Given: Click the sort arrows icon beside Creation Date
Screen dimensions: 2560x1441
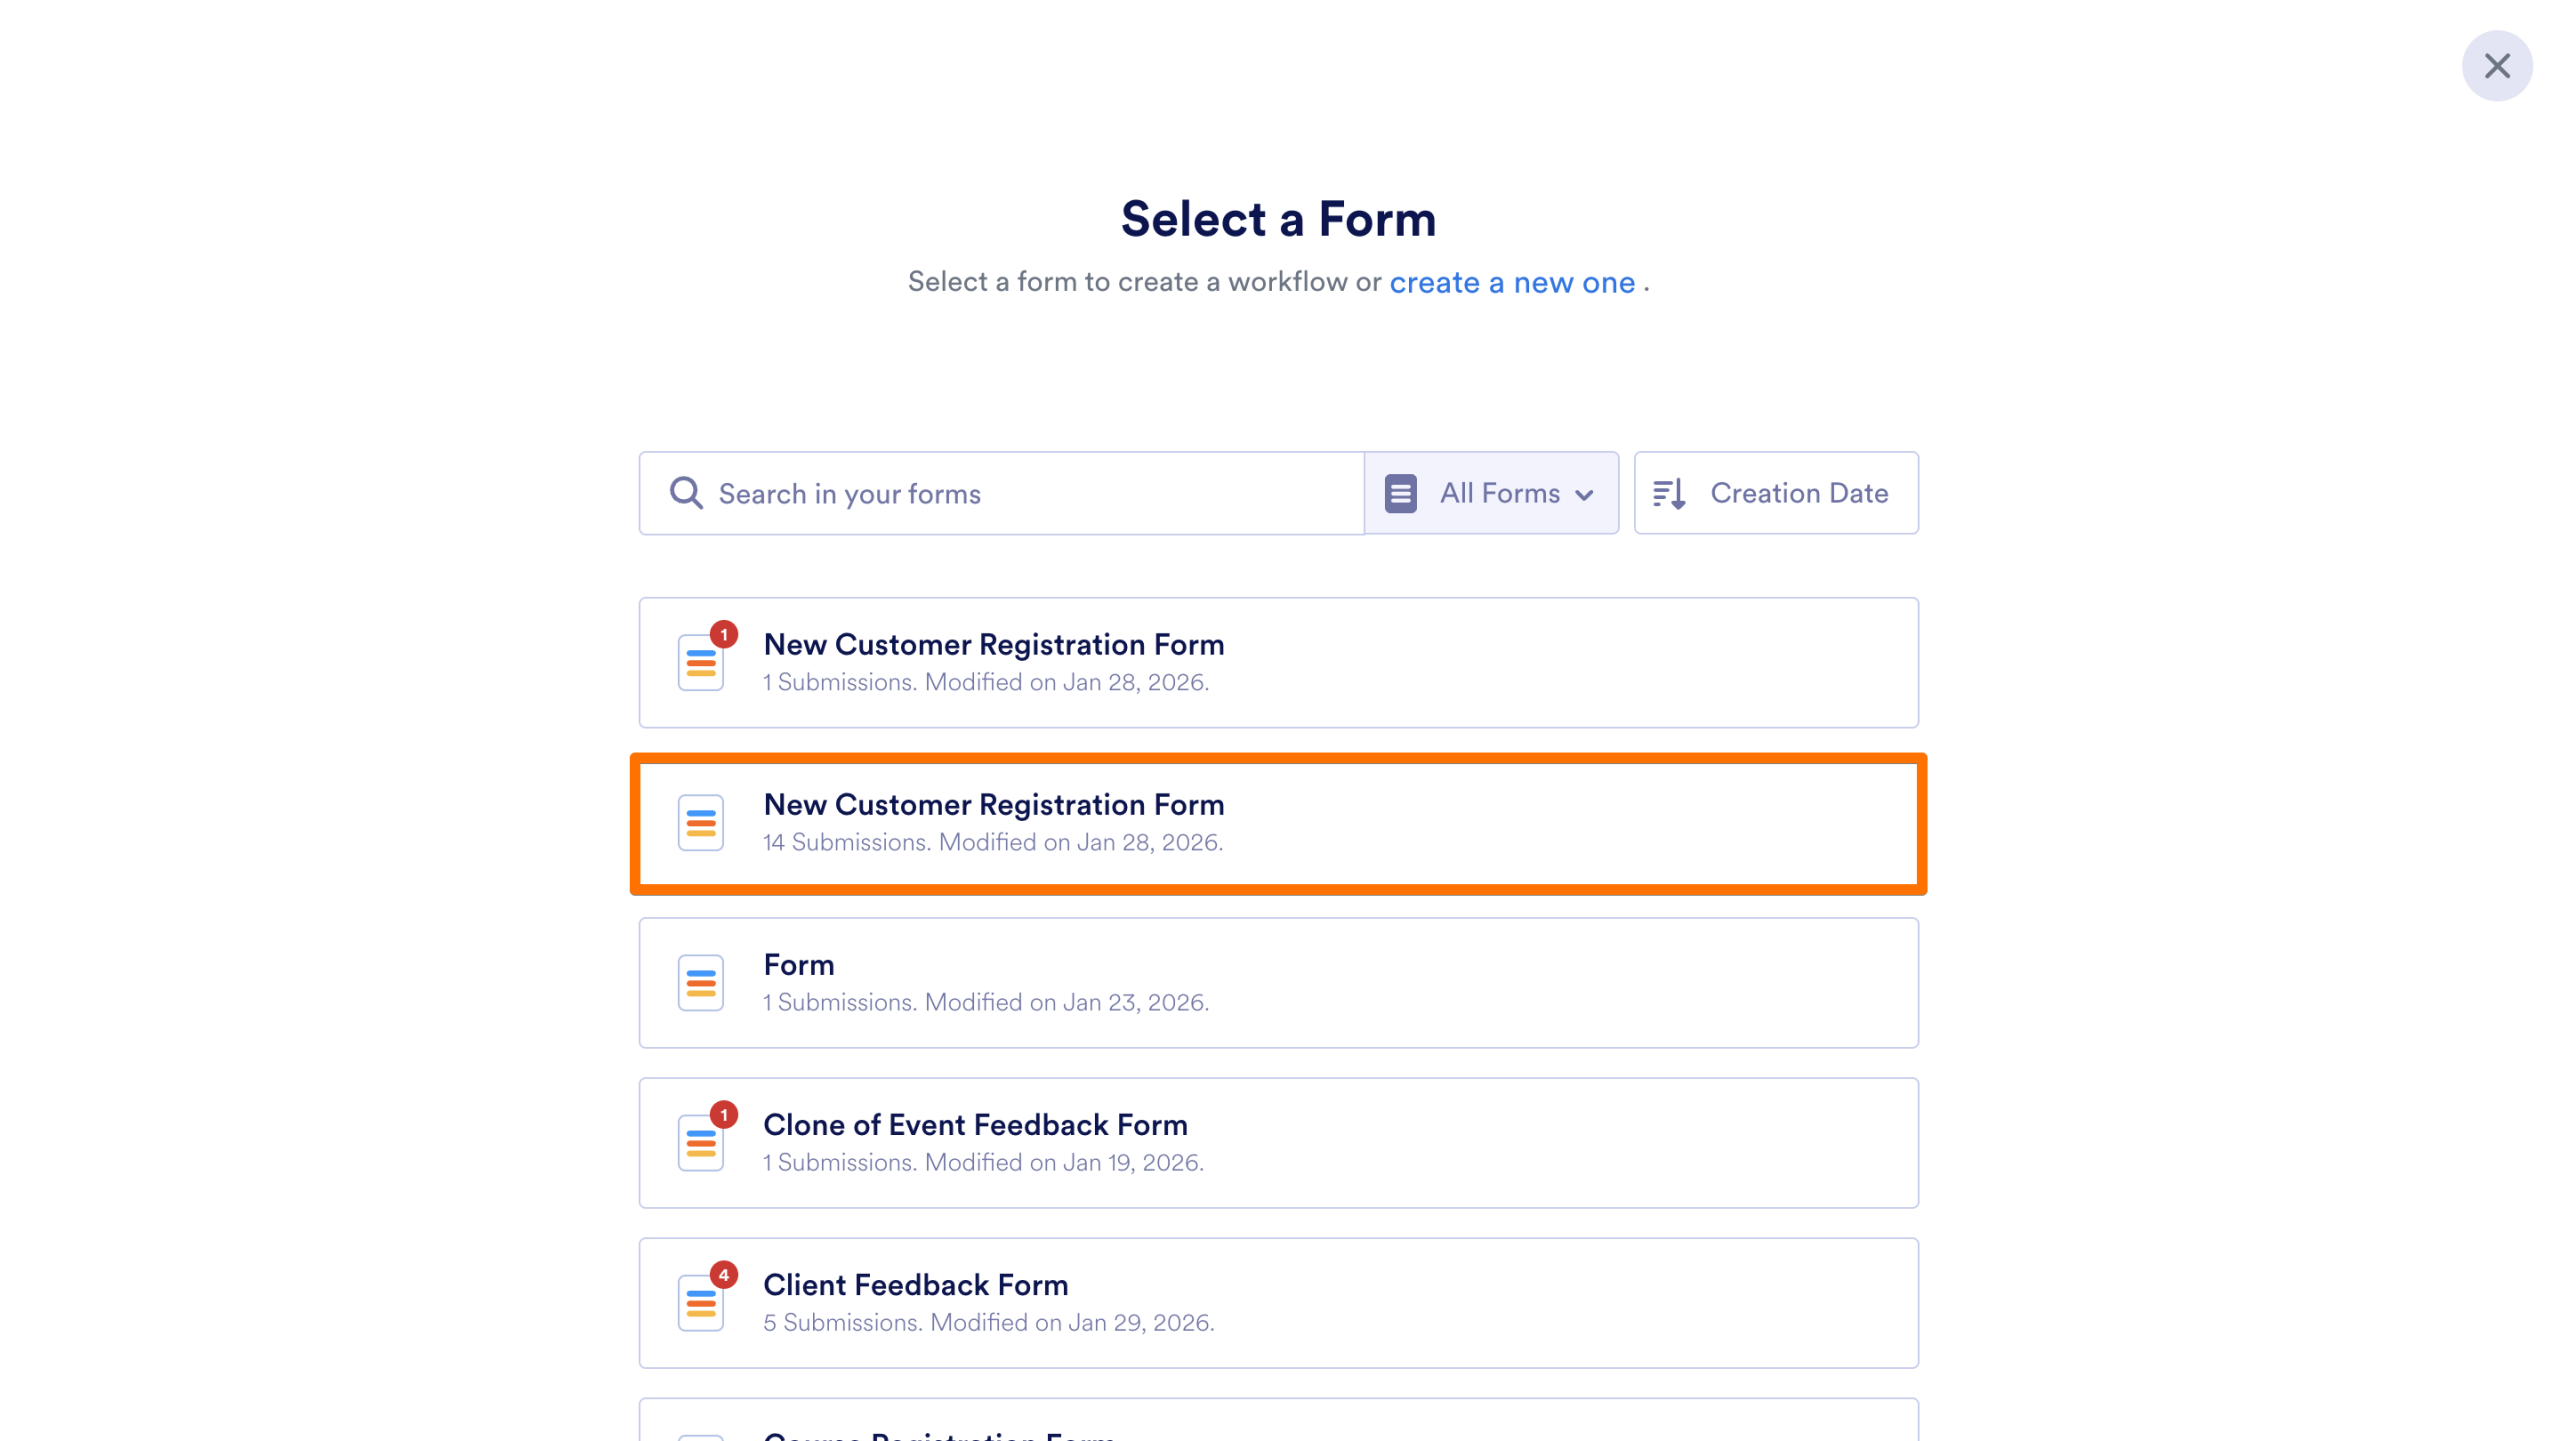Looking at the screenshot, I should [1671, 493].
